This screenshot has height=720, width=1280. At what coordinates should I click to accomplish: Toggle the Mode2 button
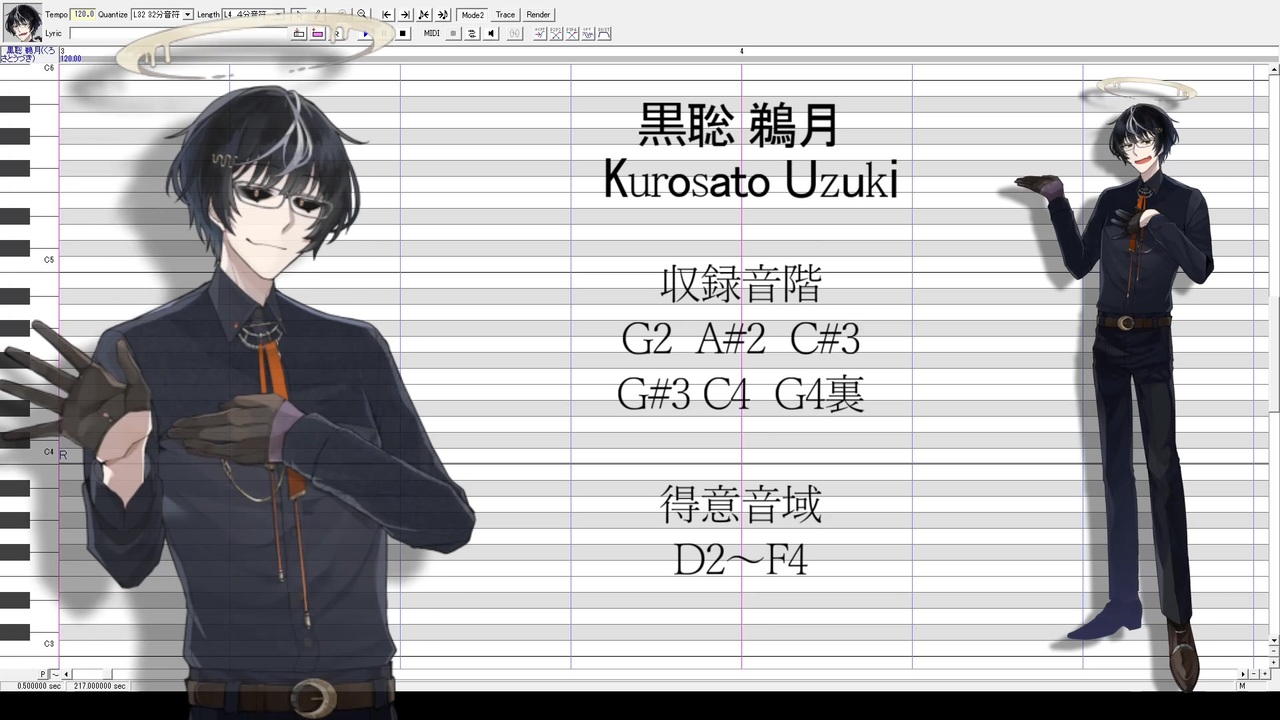472,14
